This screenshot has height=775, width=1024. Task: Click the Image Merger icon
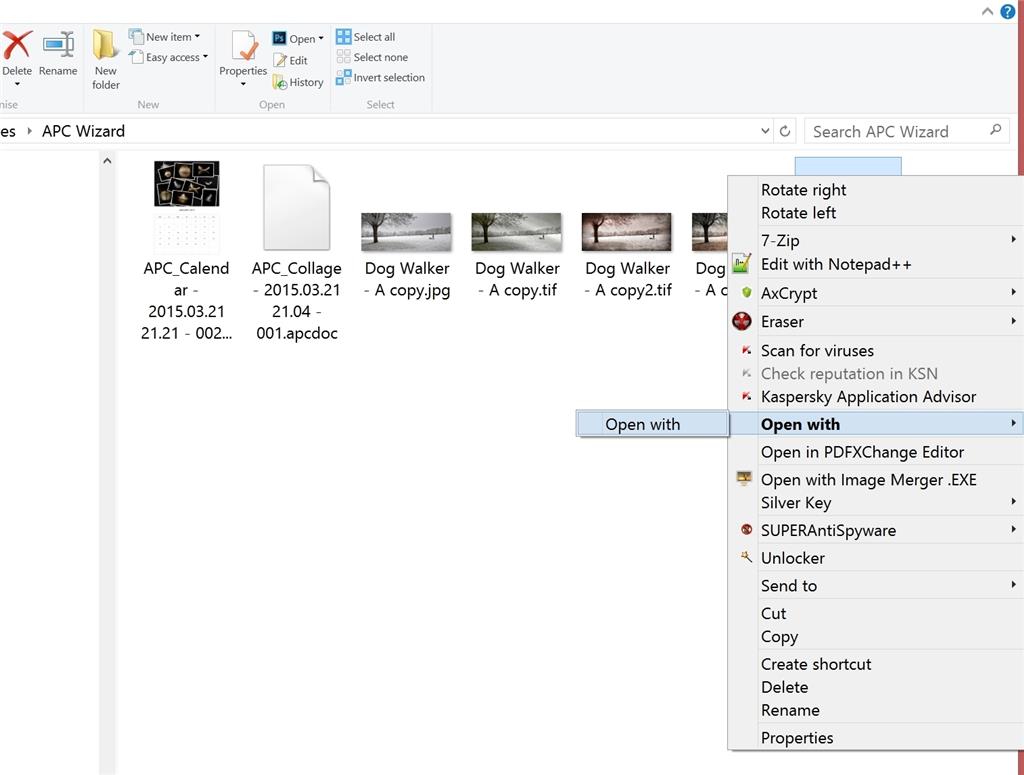(744, 479)
